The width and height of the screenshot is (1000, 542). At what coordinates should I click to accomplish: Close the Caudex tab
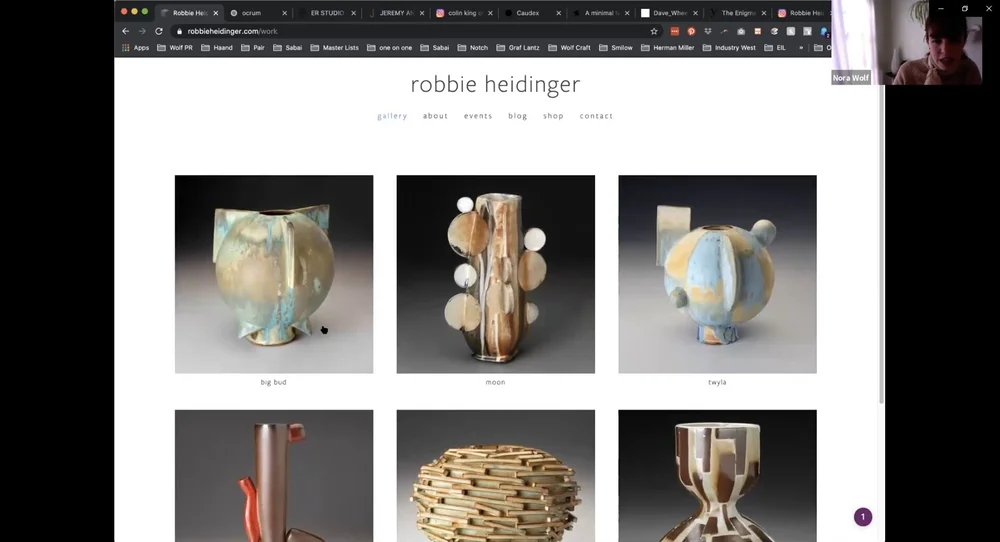559,13
